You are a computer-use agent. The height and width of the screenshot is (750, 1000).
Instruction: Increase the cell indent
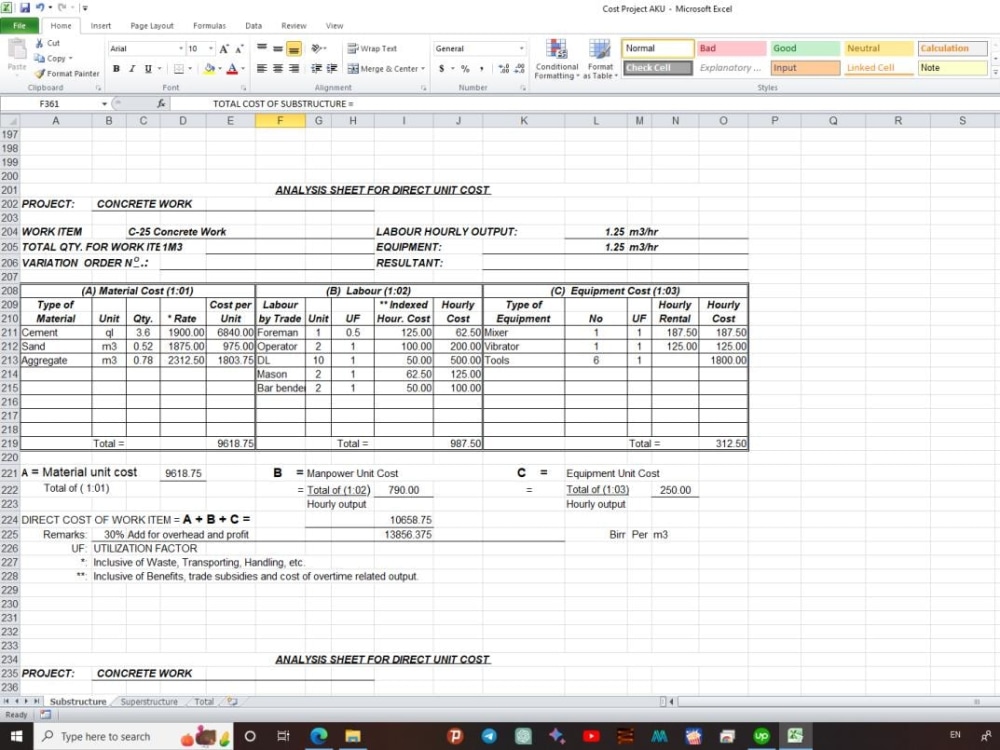tap(332, 68)
